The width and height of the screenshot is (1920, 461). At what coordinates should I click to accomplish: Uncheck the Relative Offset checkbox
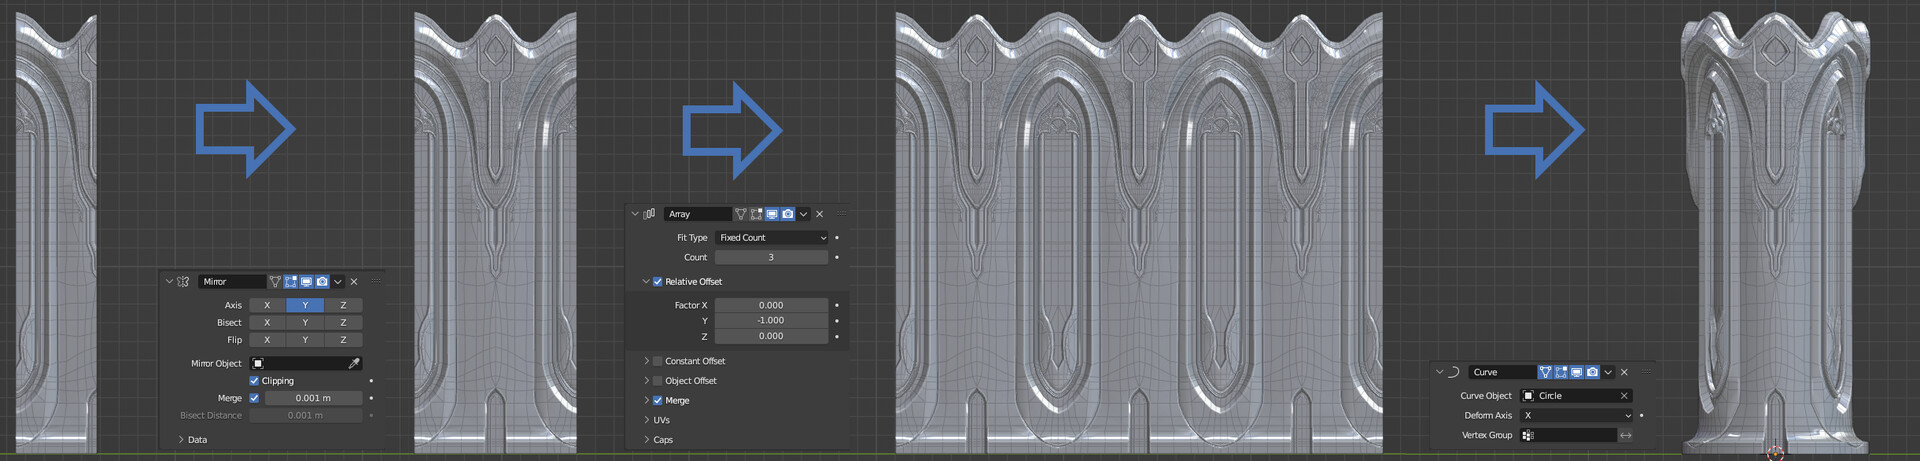(657, 282)
